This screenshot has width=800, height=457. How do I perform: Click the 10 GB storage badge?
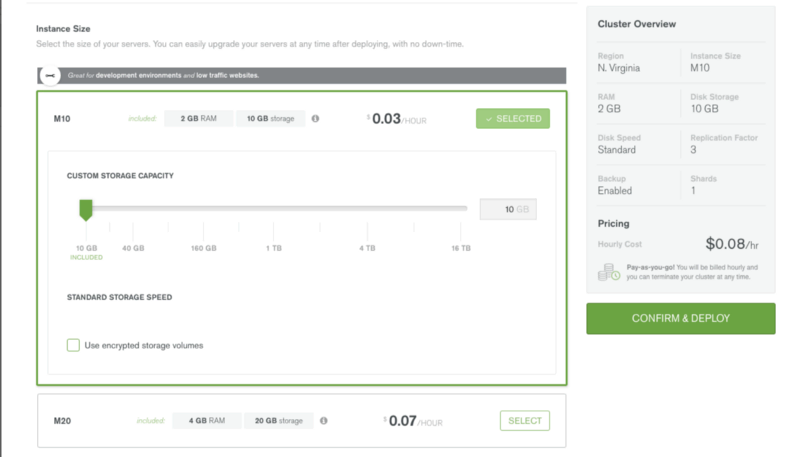(270, 118)
